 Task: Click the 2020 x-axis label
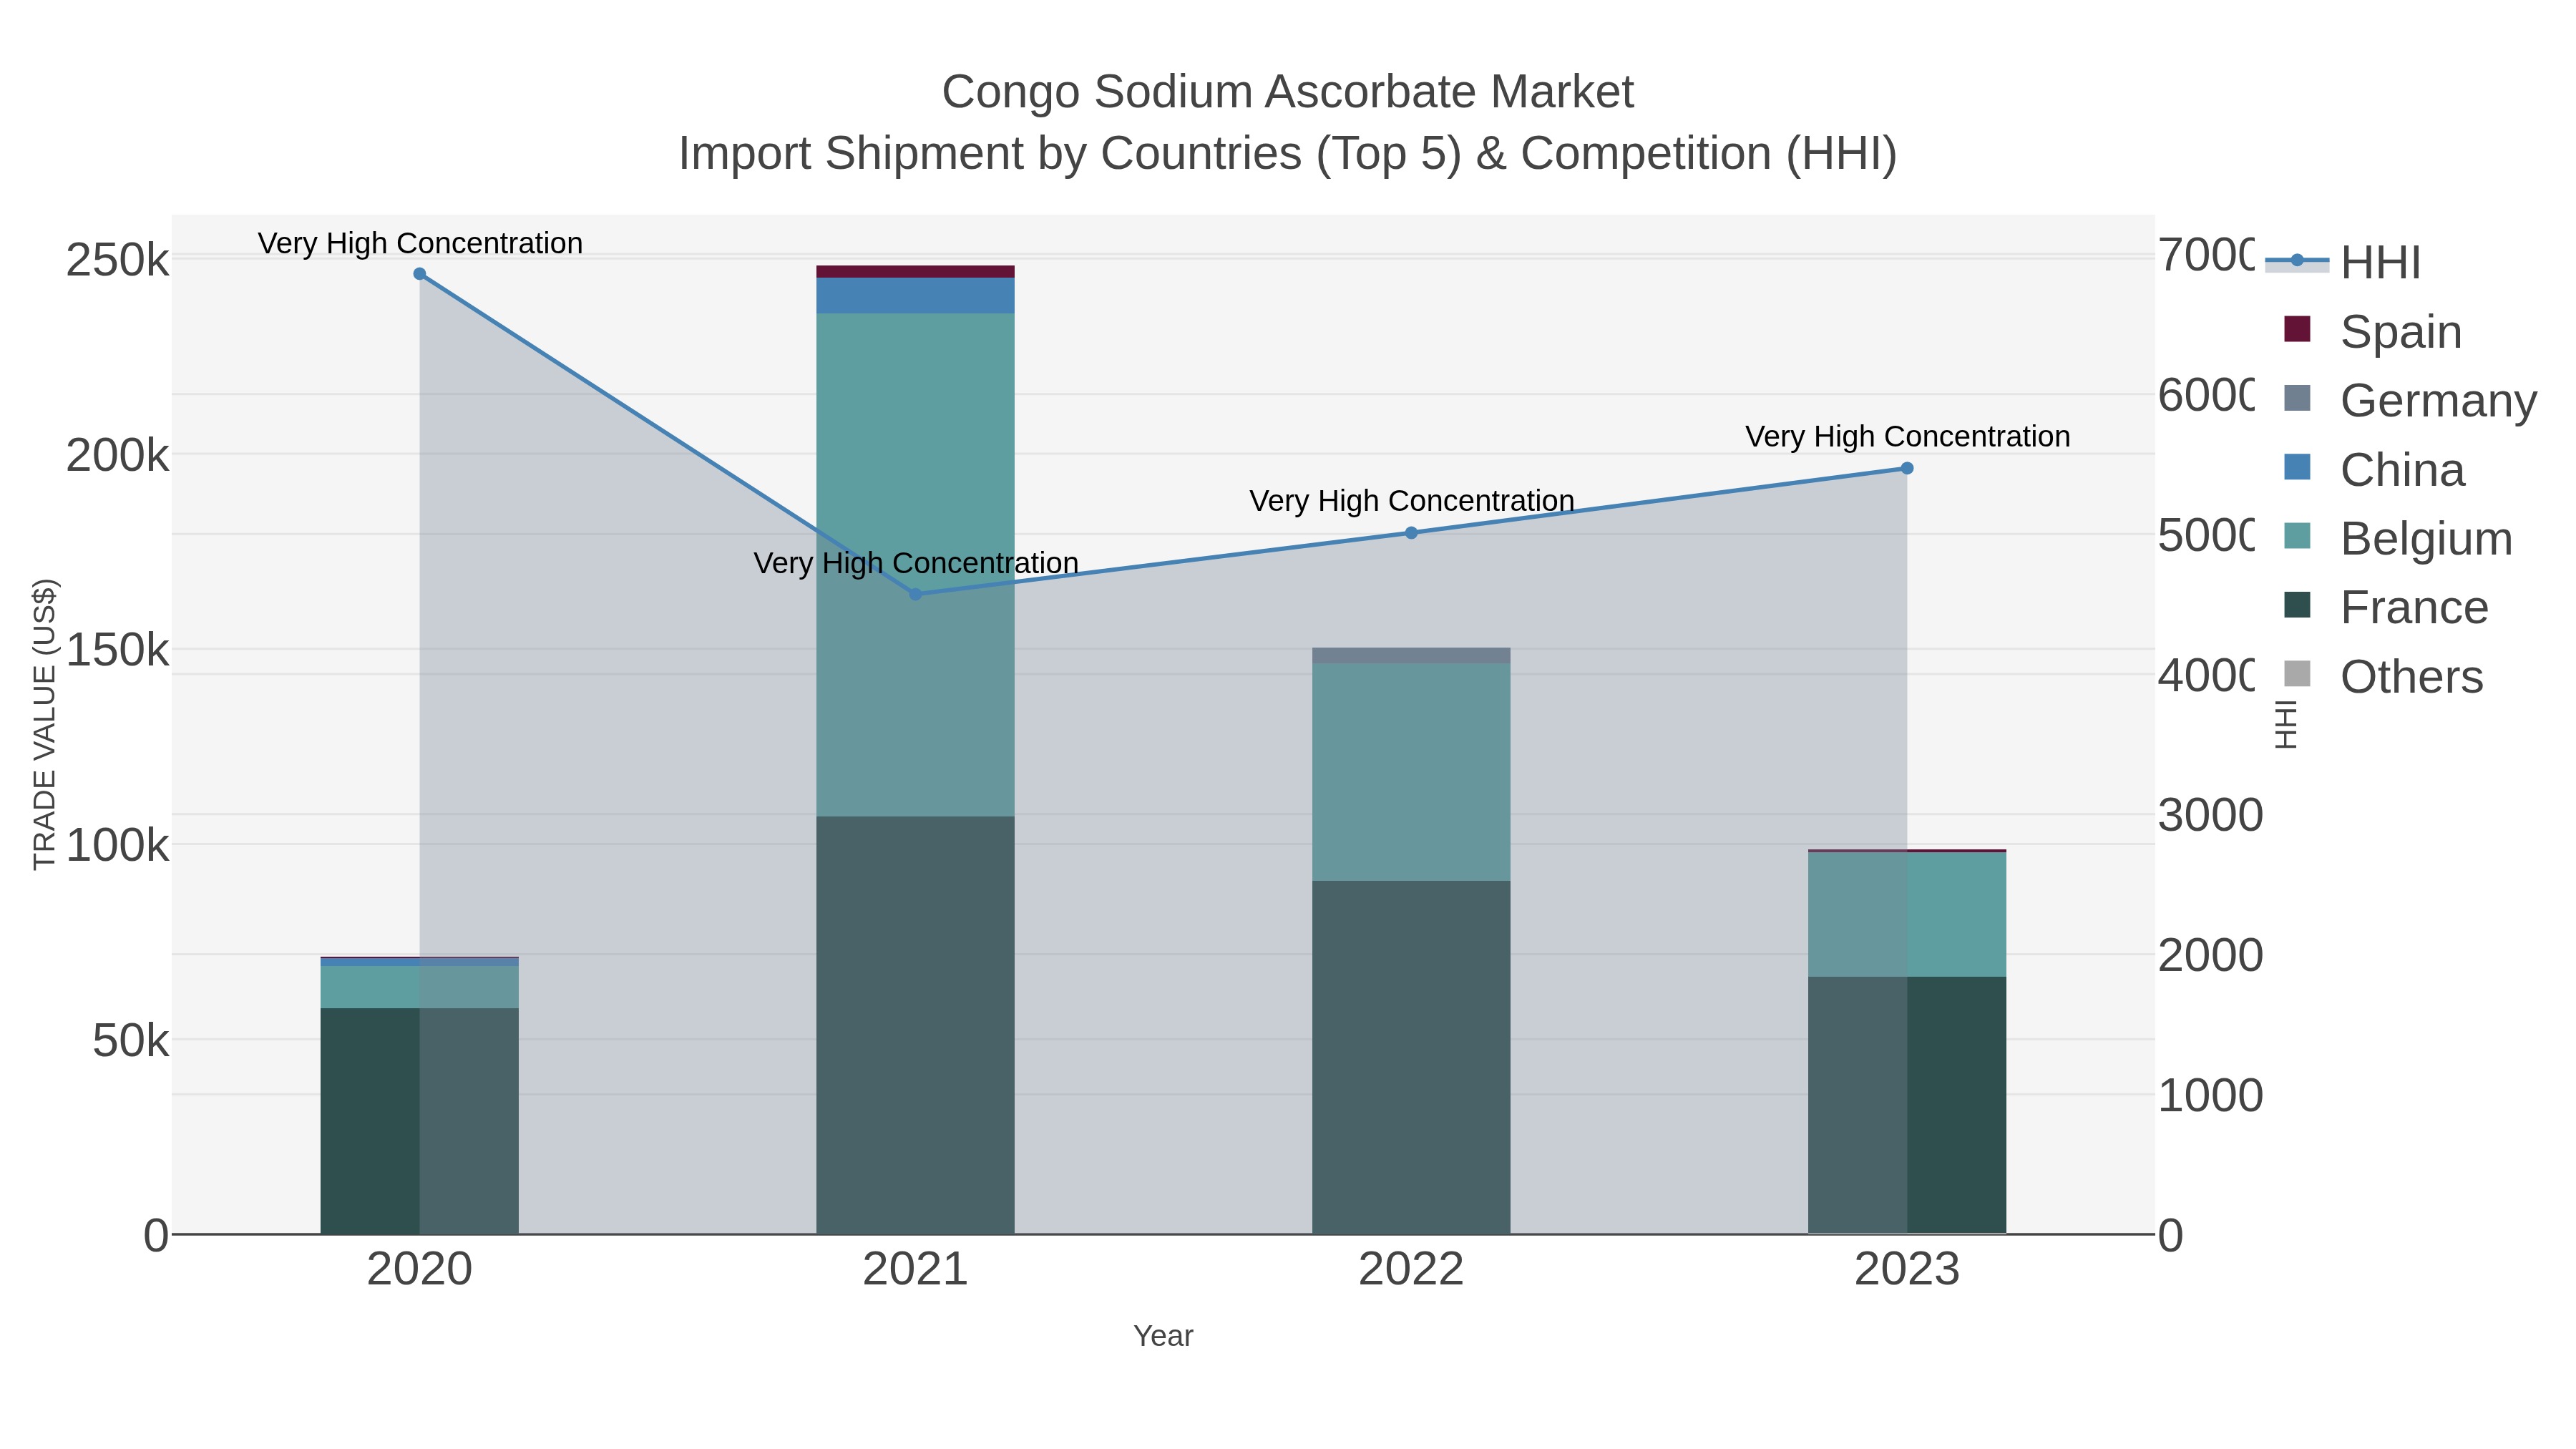point(420,1270)
